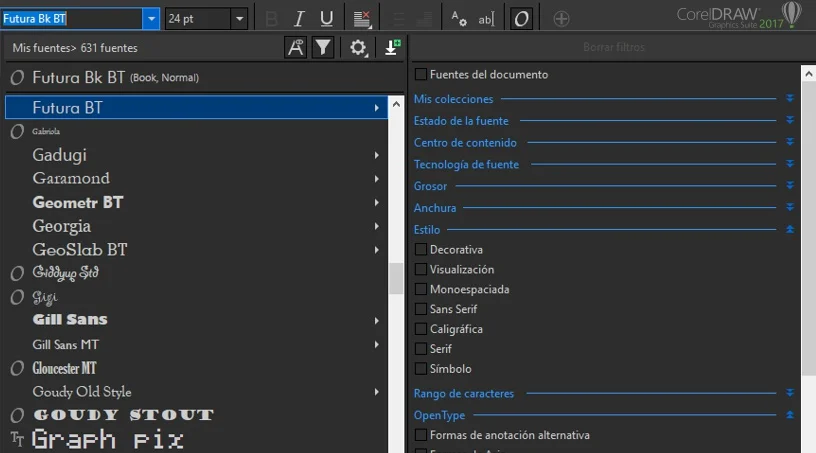Expand the Anchura section

click(789, 207)
